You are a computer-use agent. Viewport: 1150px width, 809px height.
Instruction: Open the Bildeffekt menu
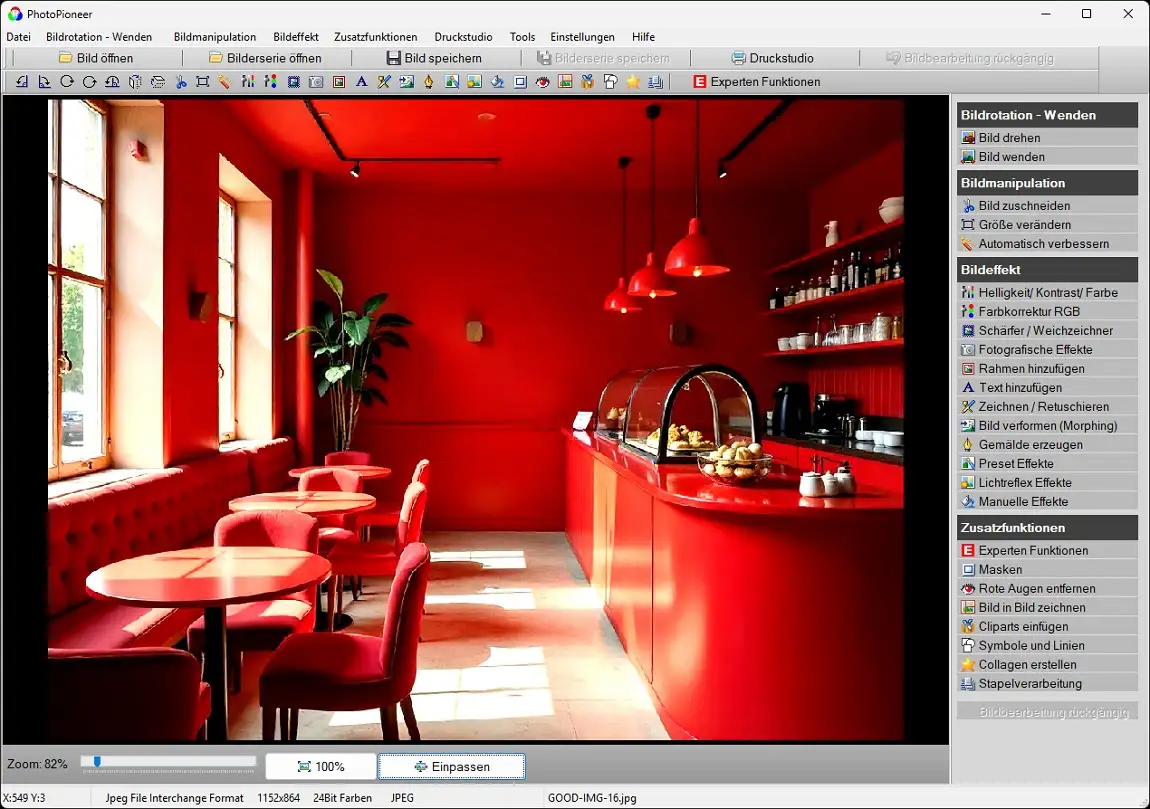[295, 37]
